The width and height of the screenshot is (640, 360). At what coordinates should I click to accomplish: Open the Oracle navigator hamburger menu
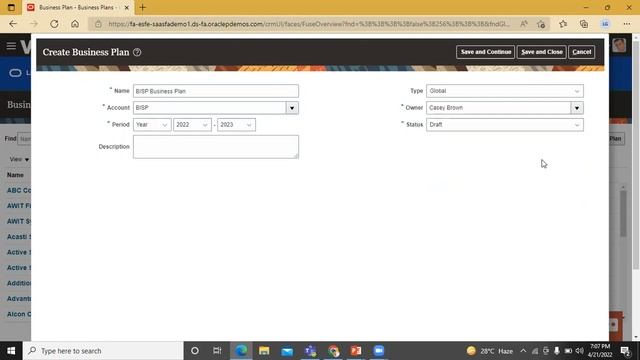pyautogui.click(x=11, y=46)
